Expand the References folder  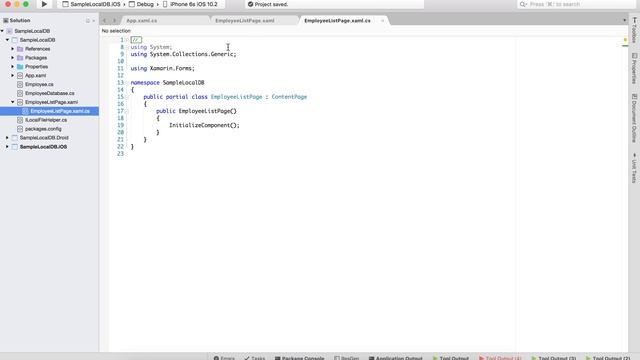point(13,49)
